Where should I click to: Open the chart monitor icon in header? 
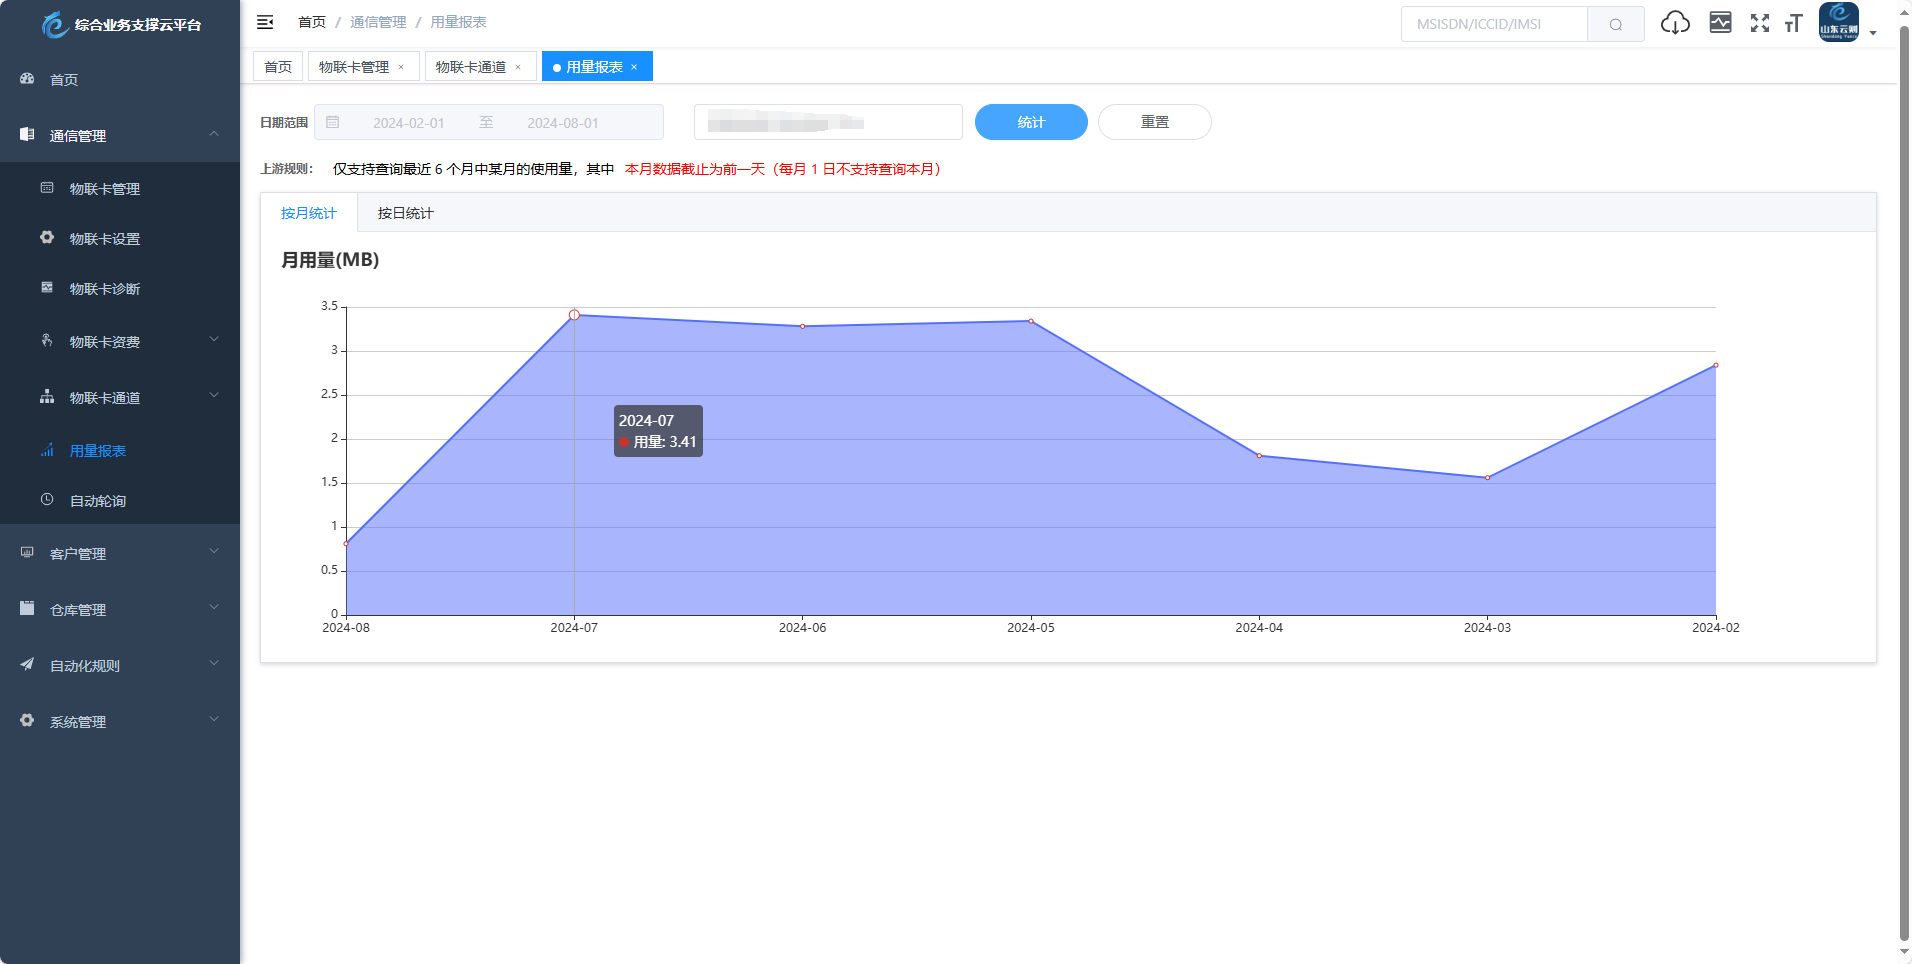pos(1720,22)
